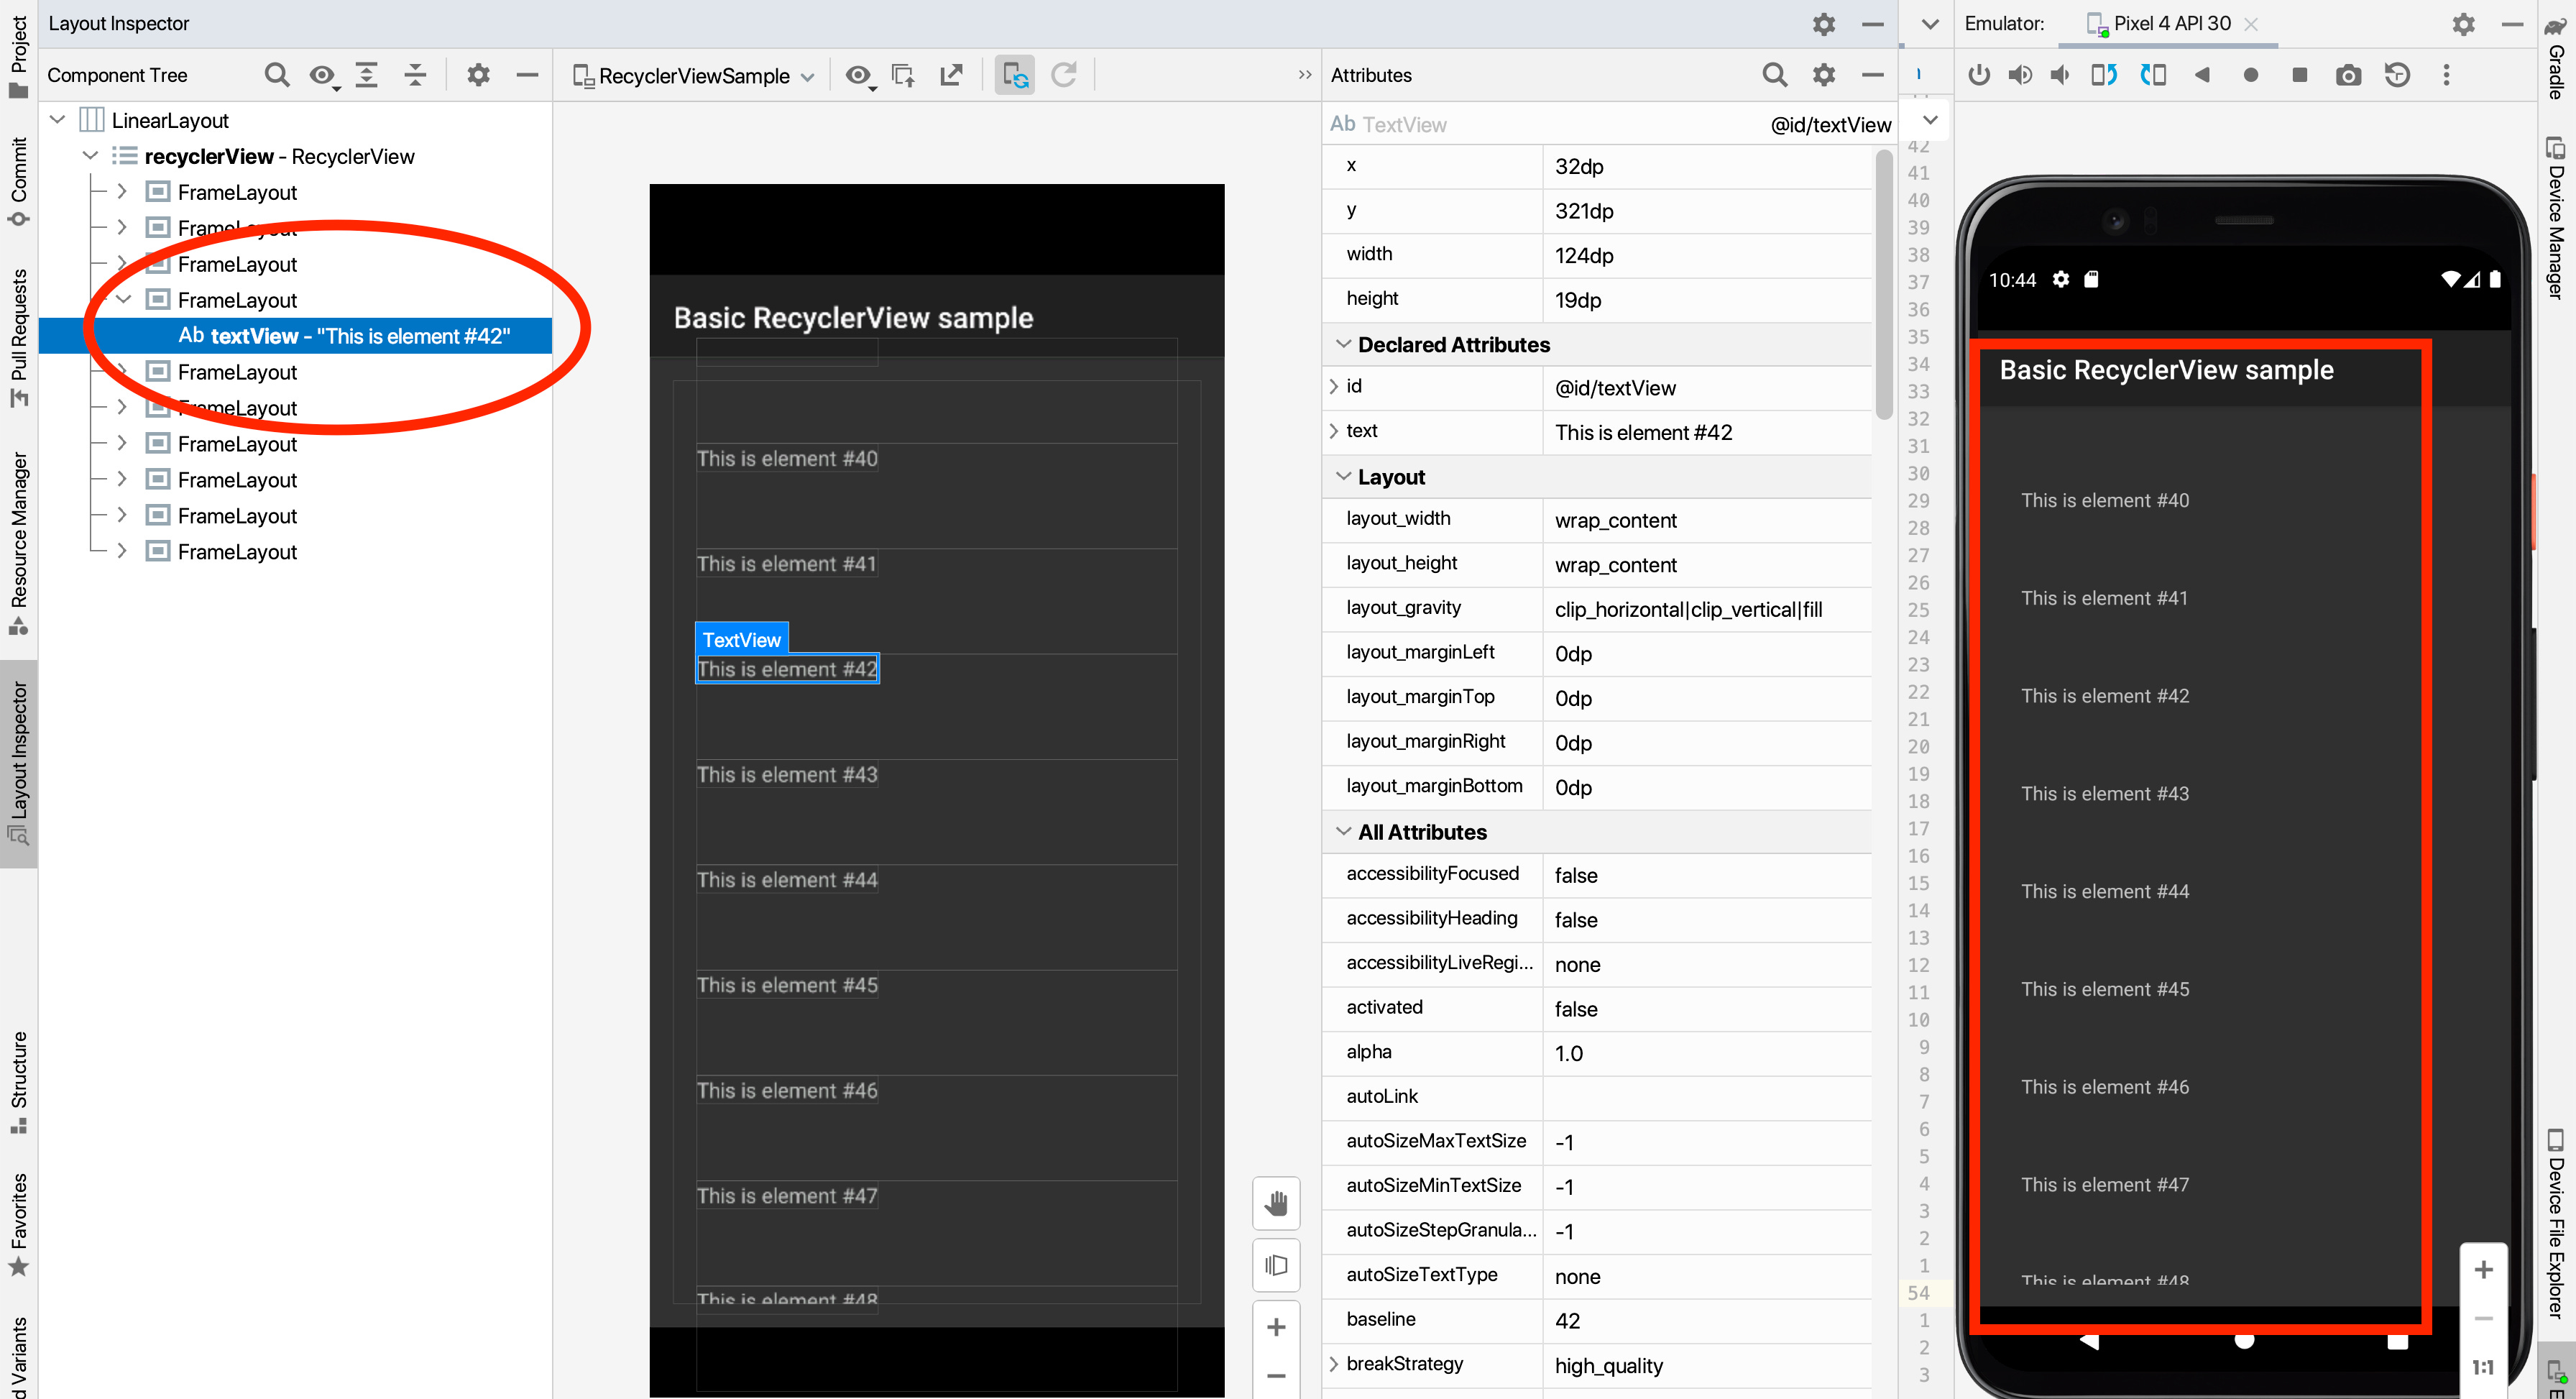Search the Component Tree

pos(277,75)
